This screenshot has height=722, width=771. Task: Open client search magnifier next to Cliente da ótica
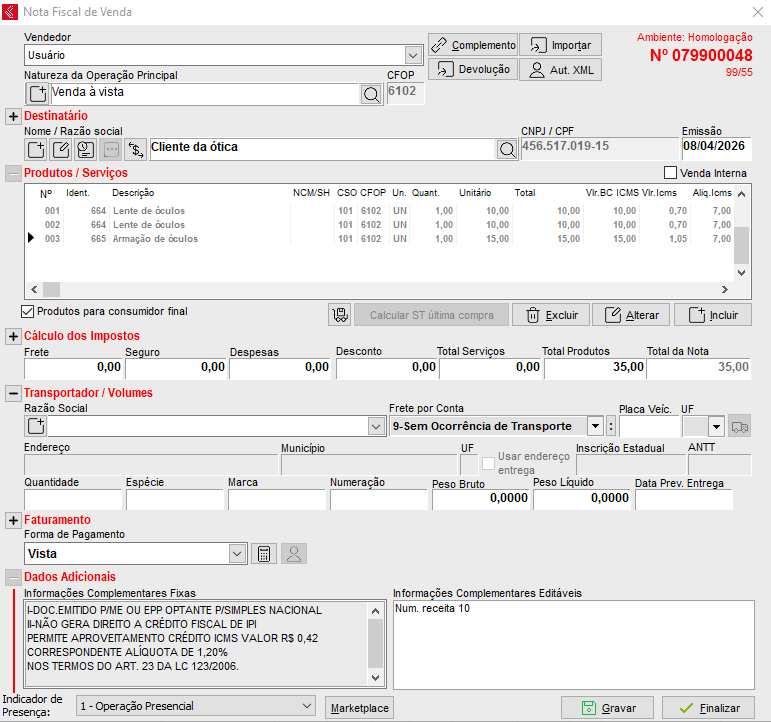coord(508,150)
